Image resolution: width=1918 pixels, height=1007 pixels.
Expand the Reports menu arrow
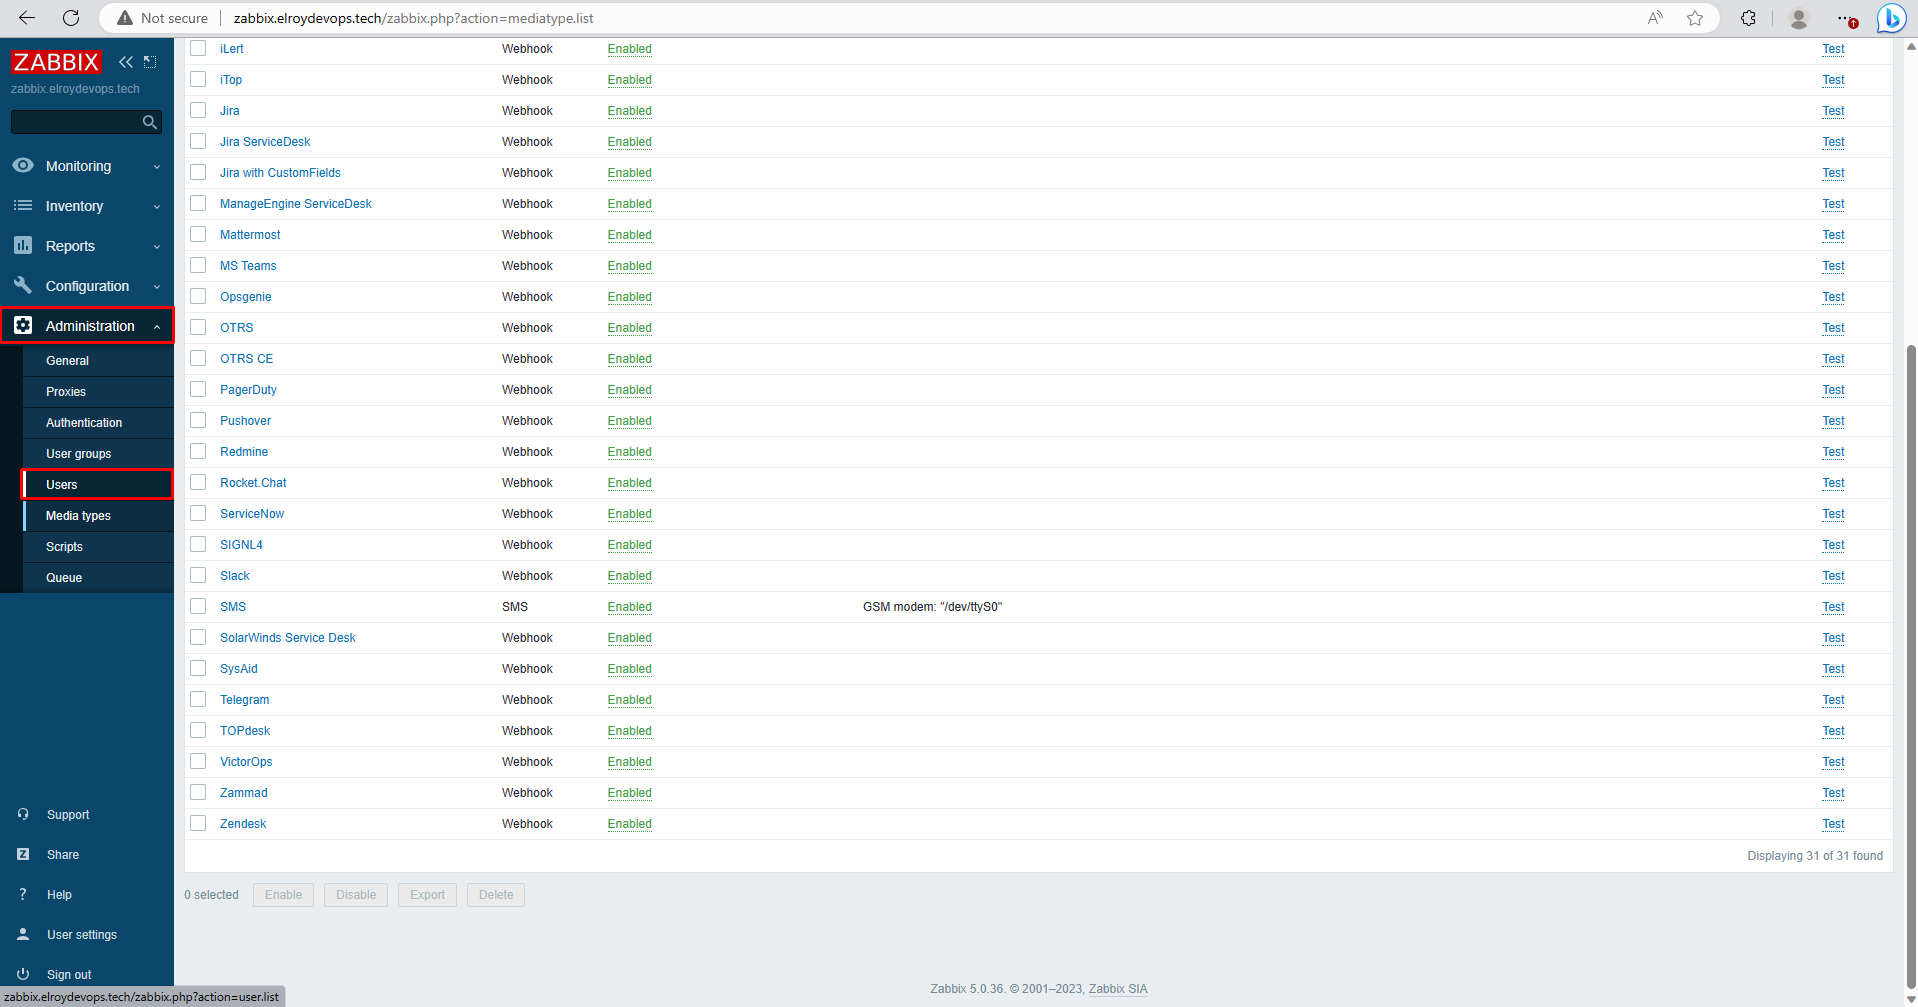pyautogui.click(x=157, y=247)
